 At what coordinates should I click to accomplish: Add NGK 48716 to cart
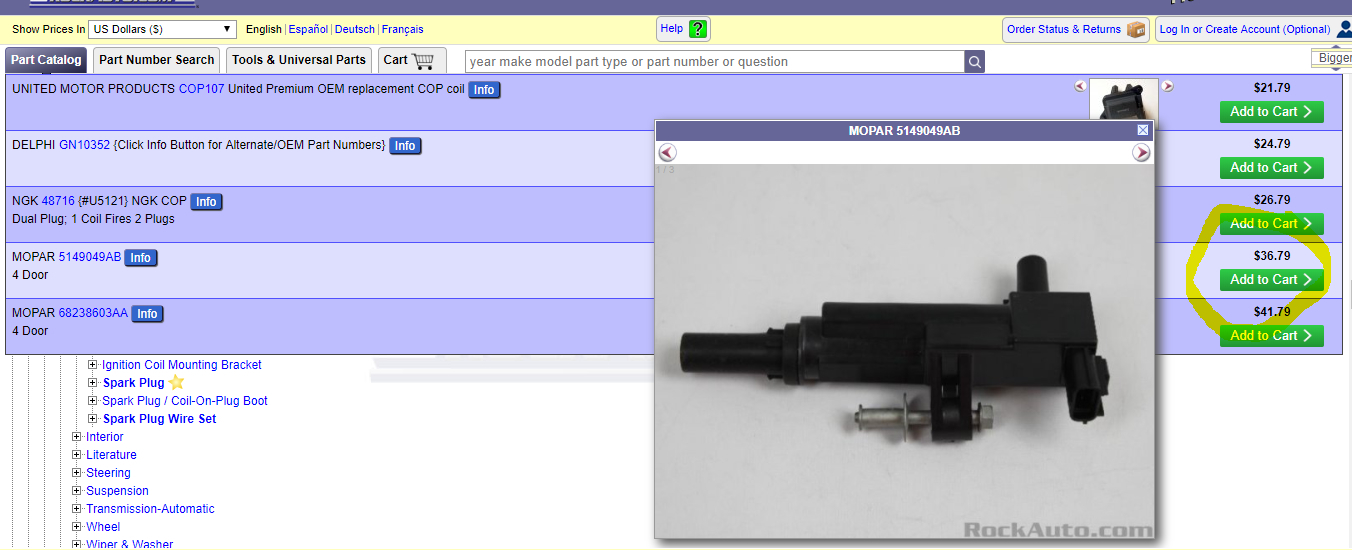click(x=1271, y=224)
